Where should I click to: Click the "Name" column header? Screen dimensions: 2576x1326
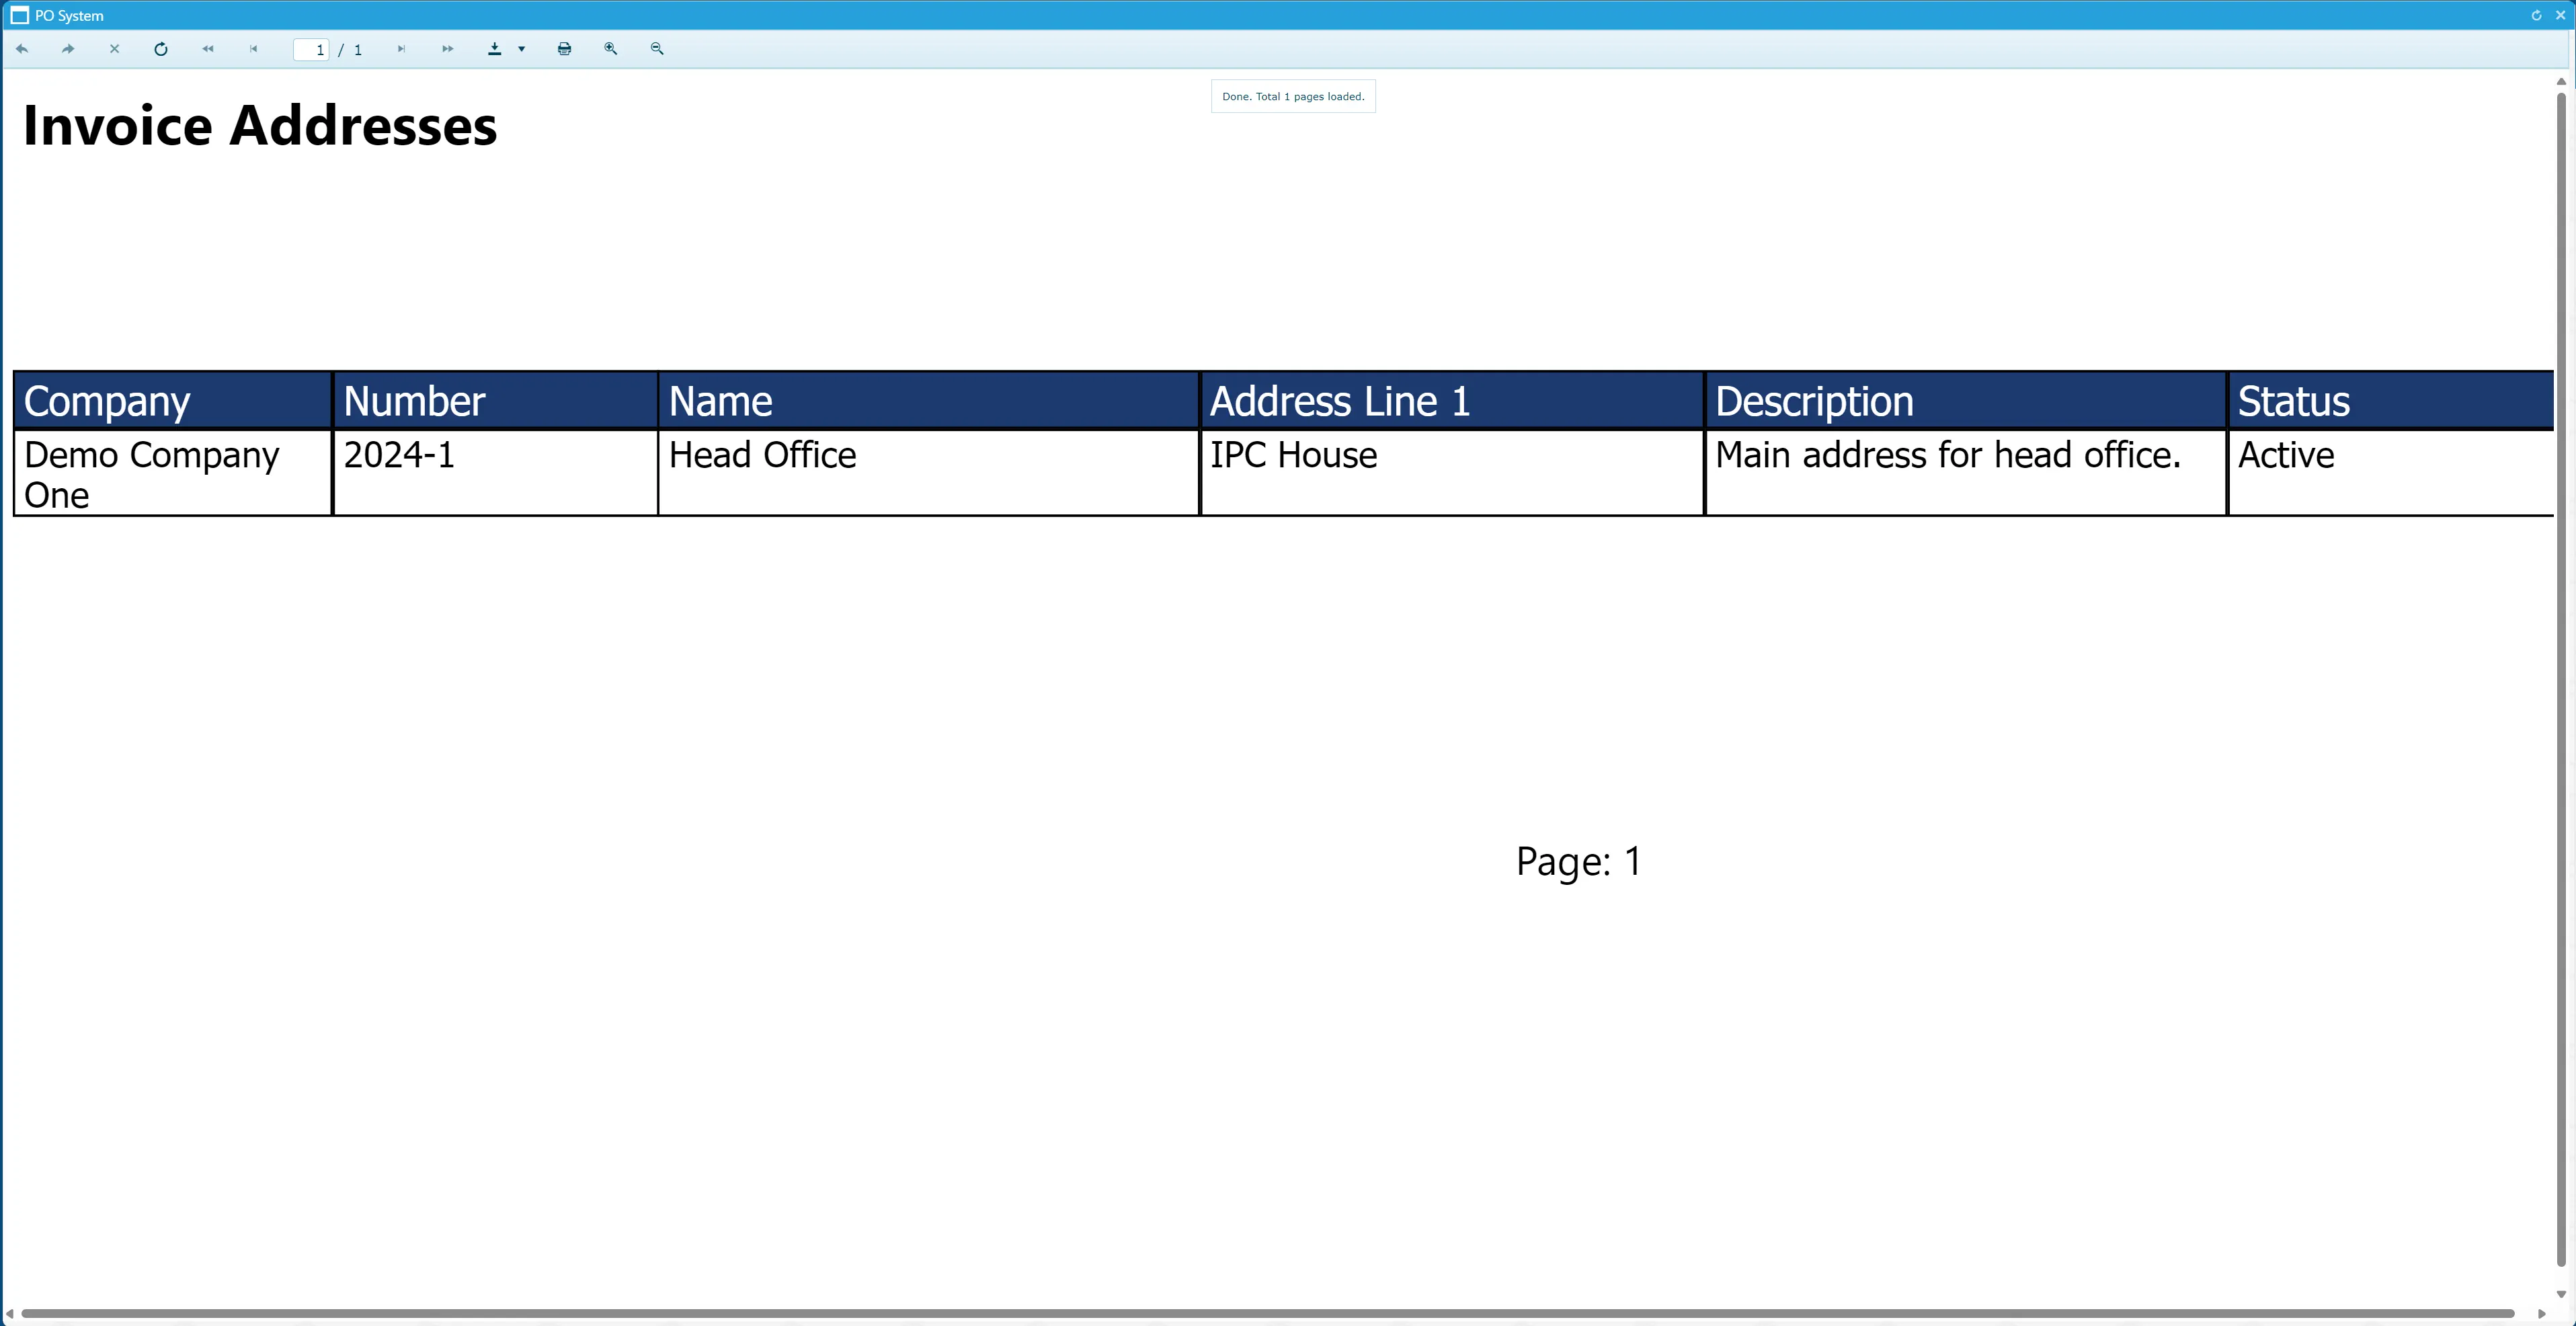click(x=929, y=401)
